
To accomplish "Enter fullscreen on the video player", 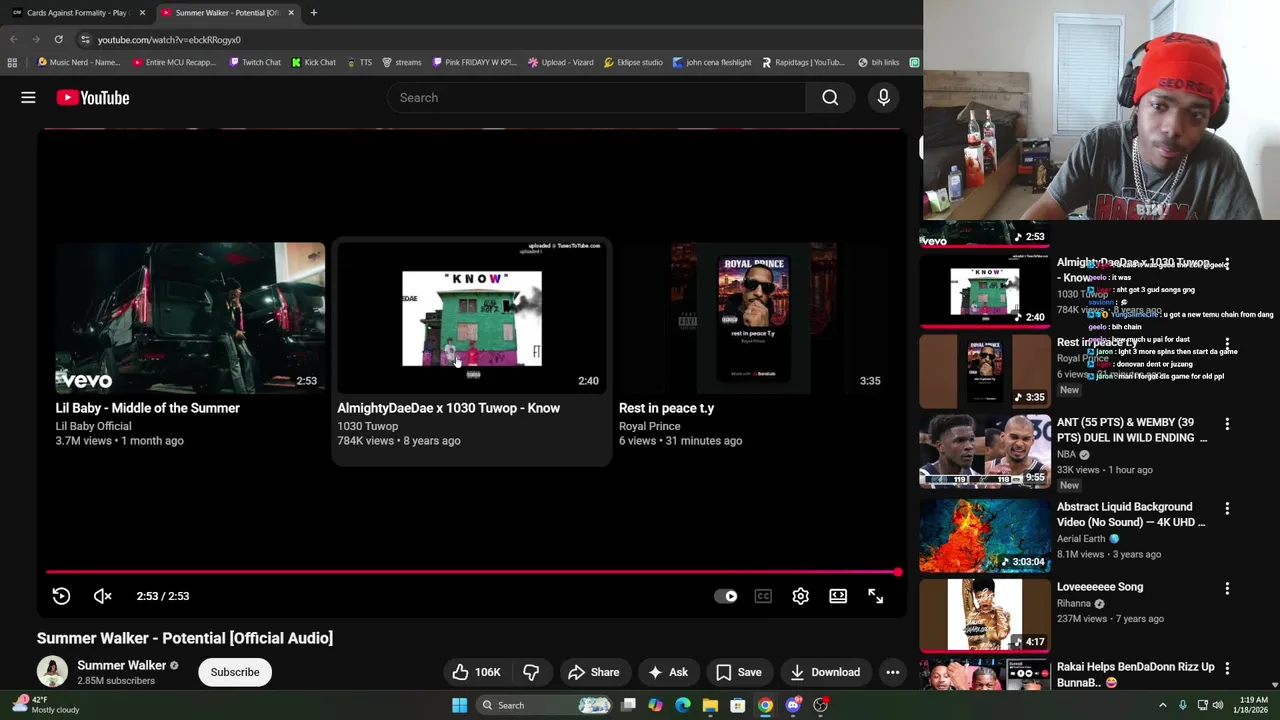I will (x=875, y=596).
